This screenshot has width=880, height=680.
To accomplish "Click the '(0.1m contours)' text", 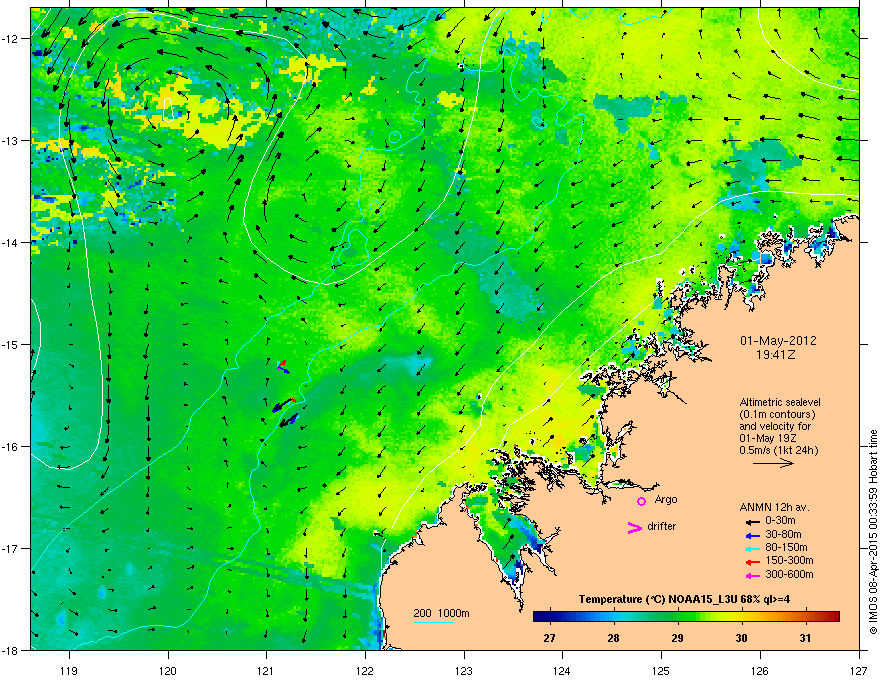I will point(777,414).
